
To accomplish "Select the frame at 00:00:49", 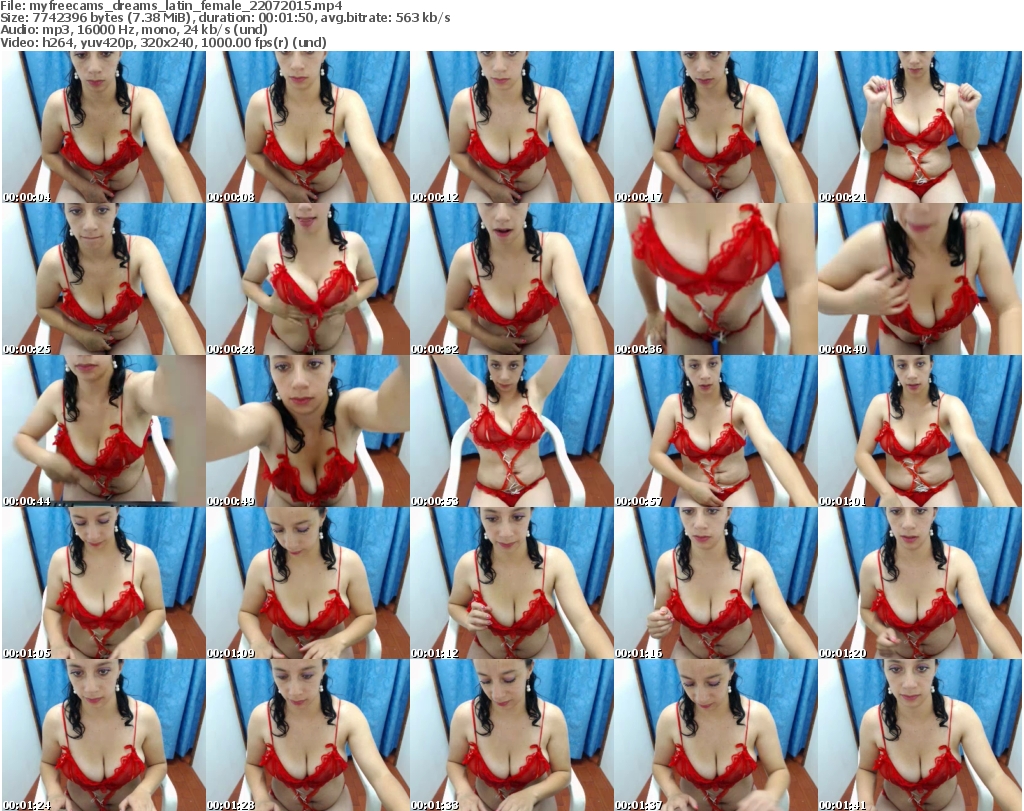I will [x=308, y=431].
